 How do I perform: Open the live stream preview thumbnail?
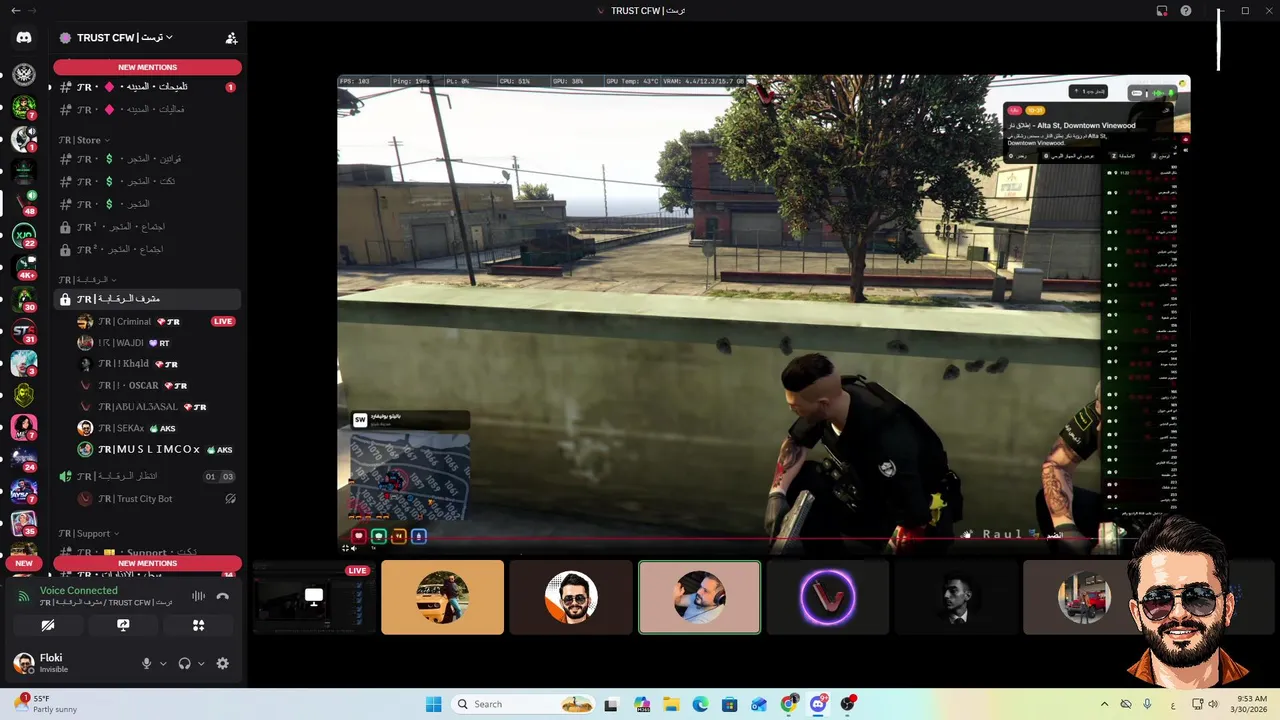(312, 598)
